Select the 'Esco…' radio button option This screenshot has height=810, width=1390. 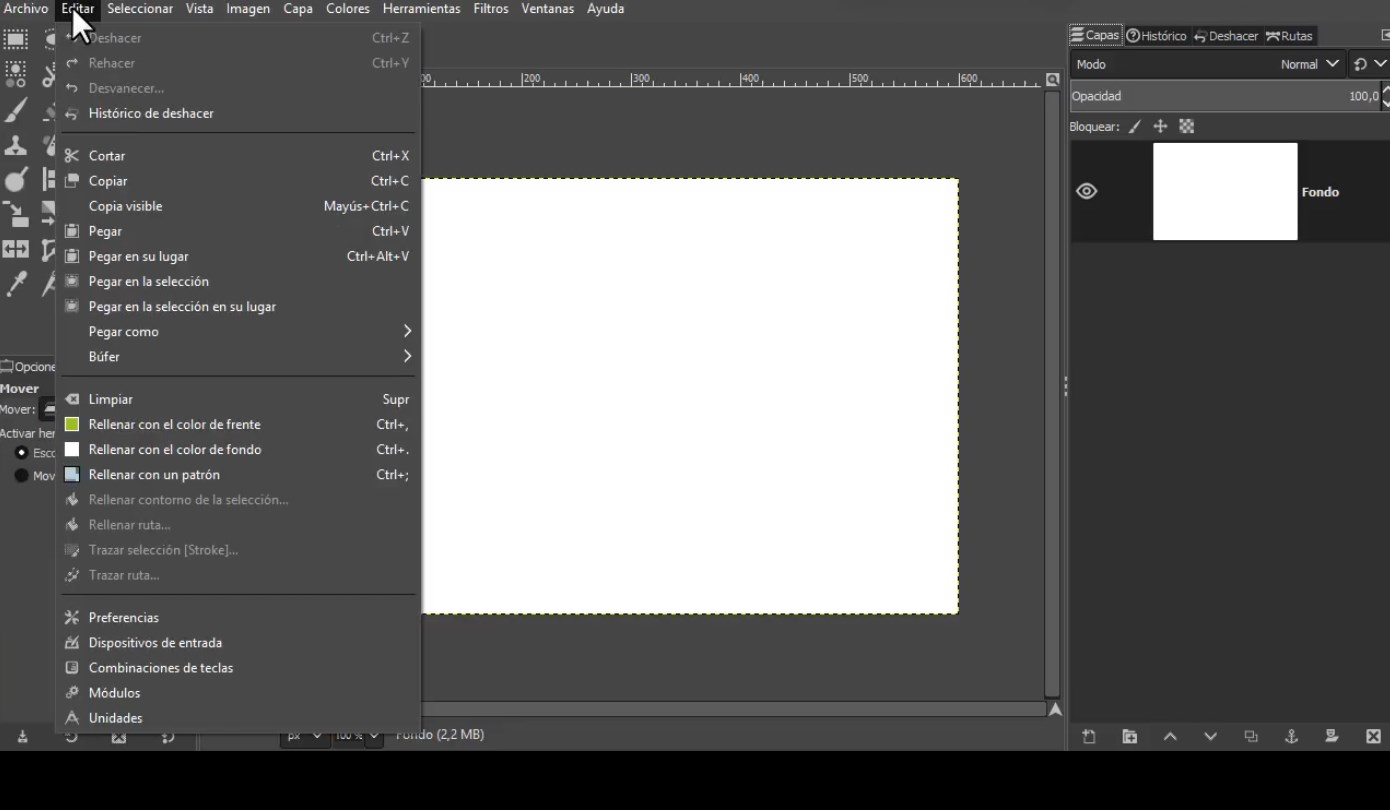[21, 453]
